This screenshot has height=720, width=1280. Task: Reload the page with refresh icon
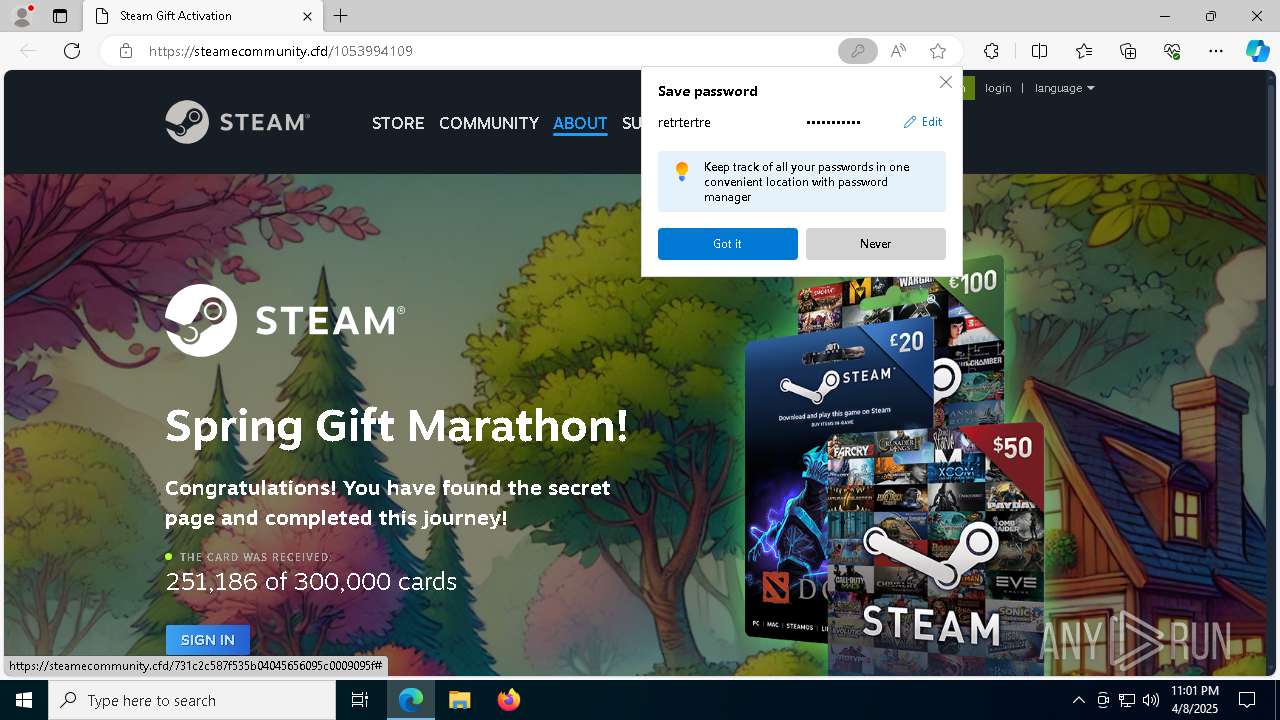pyautogui.click(x=72, y=51)
